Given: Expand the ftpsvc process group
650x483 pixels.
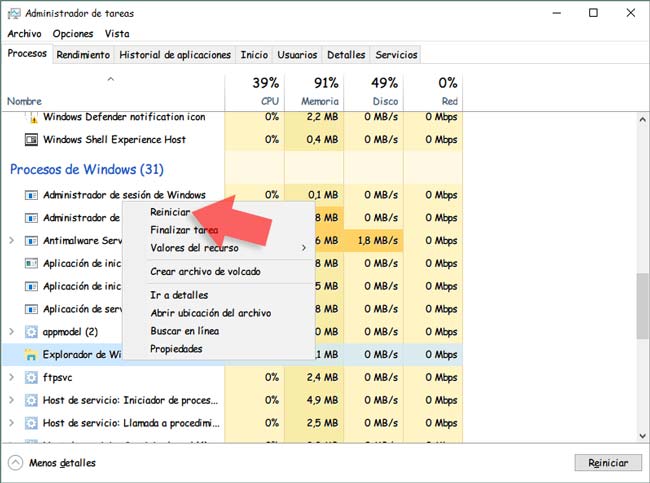Looking at the screenshot, I should click(x=12, y=377).
